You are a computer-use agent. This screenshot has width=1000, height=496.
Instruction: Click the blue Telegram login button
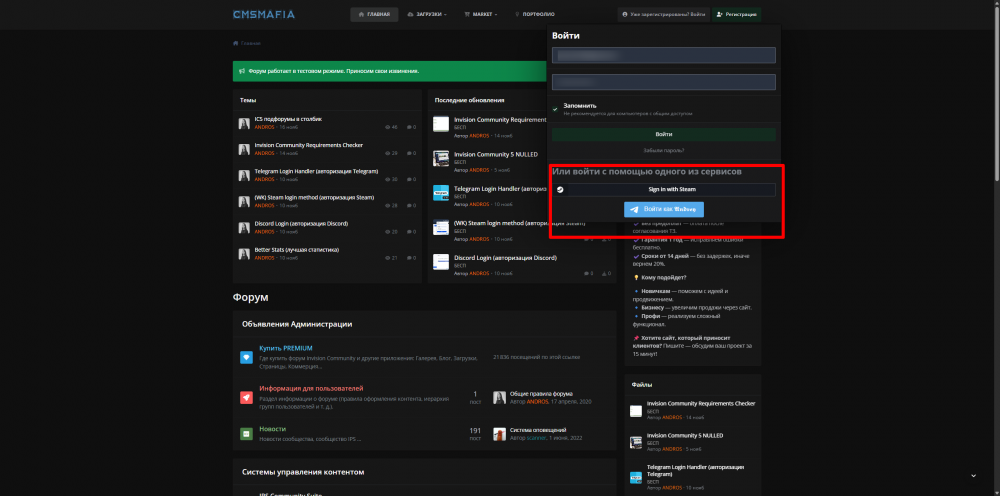[663, 209]
